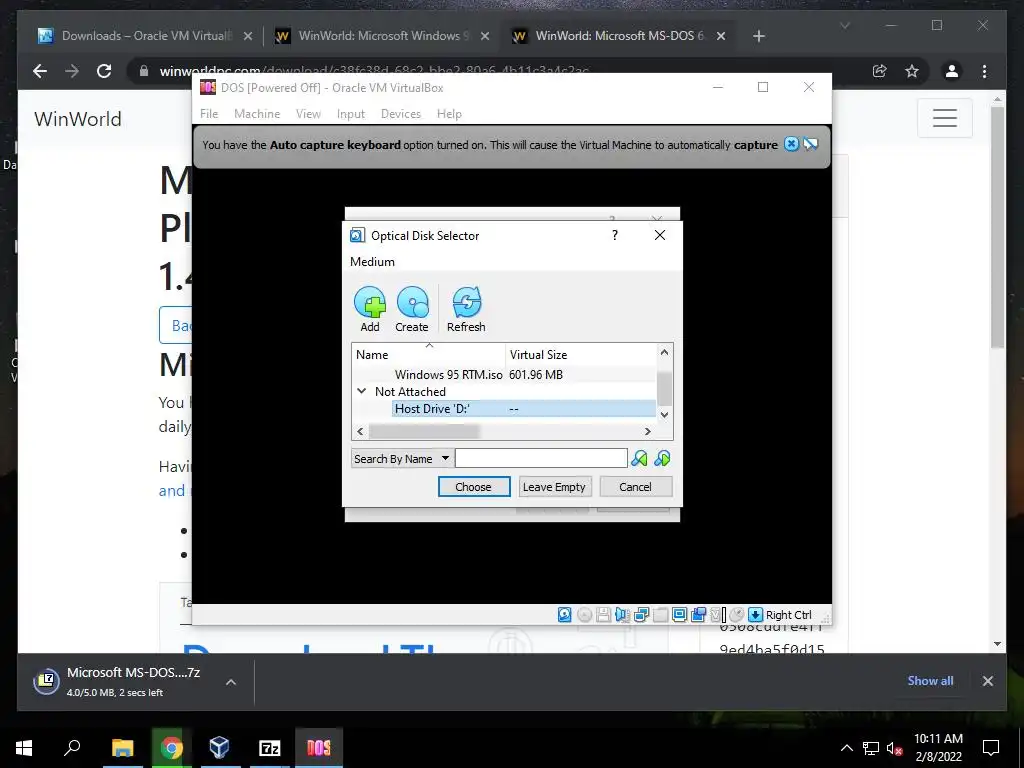The width and height of the screenshot is (1024, 768).
Task: Click the audio status bar icon
Action: pyautogui.click(x=622, y=615)
